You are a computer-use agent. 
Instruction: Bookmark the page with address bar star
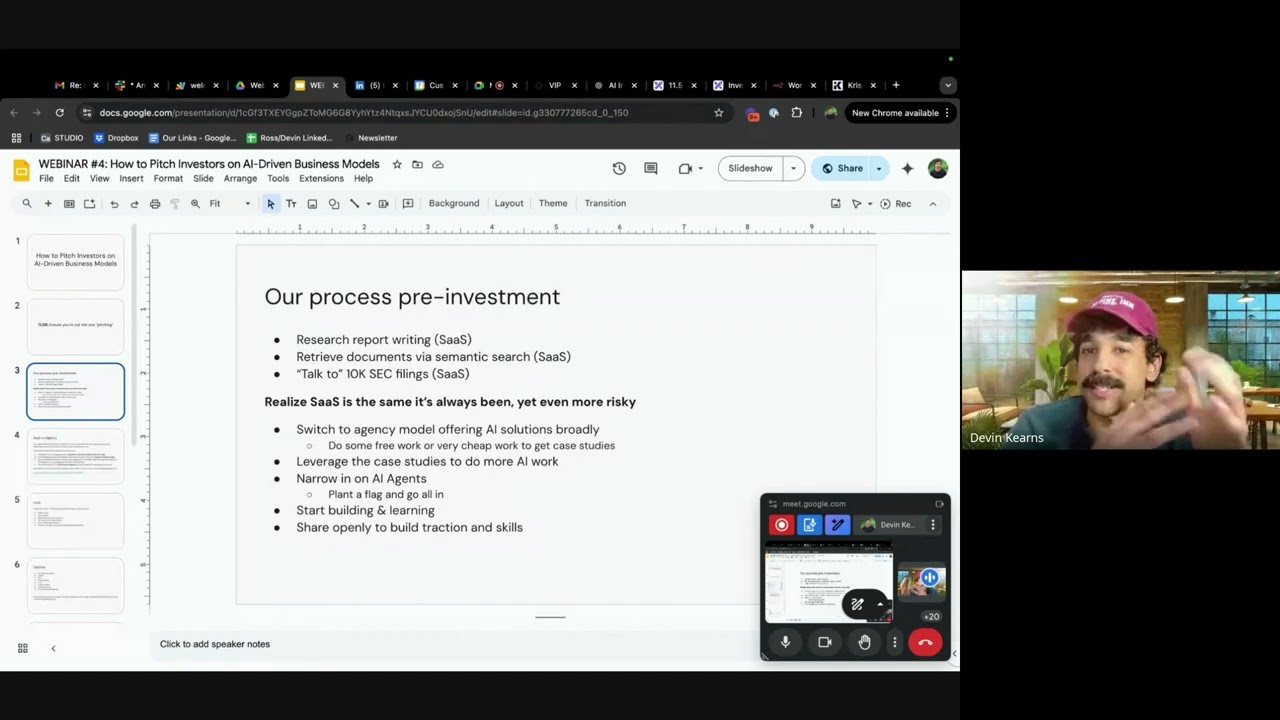(718, 113)
